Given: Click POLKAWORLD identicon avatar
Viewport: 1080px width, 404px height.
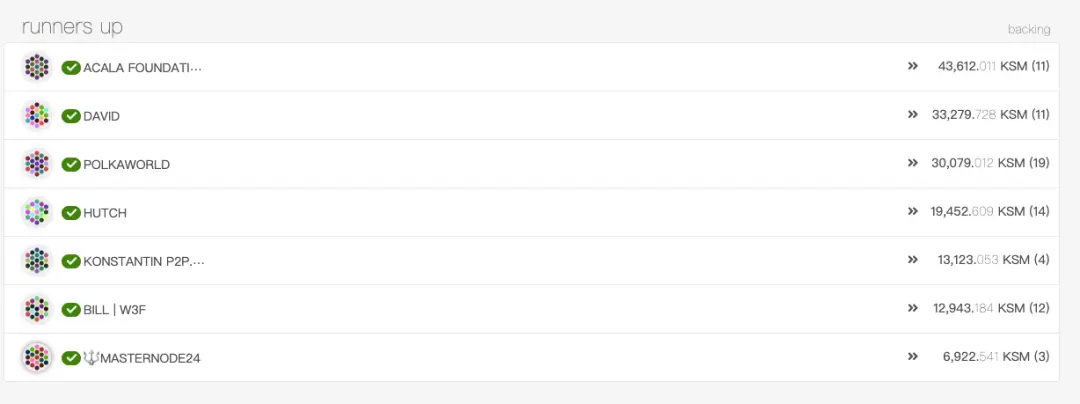Looking at the screenshot, I should pyautogui.click(x=37, y=164).
